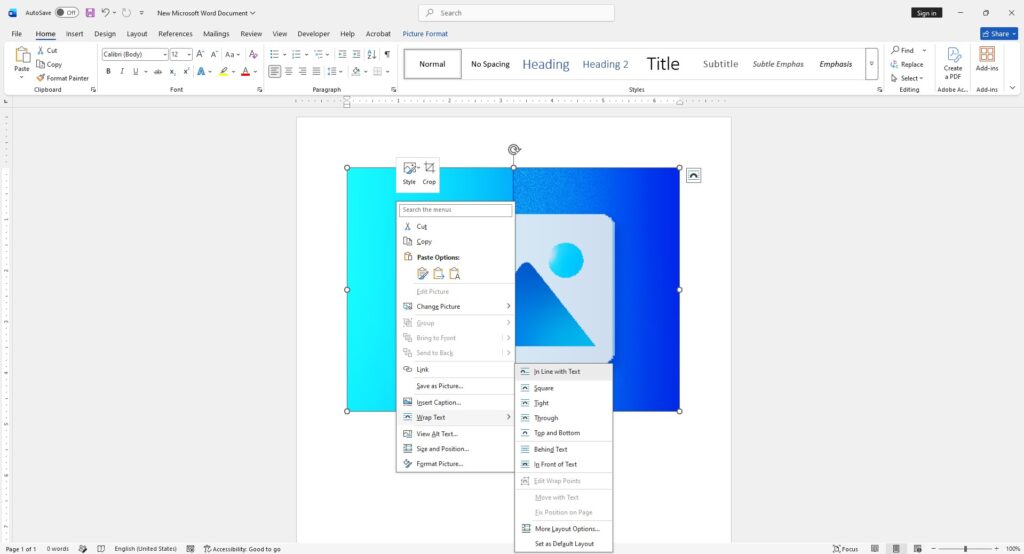
Task: Switch to Picture Format tab
Action: (x=425, y=33)
